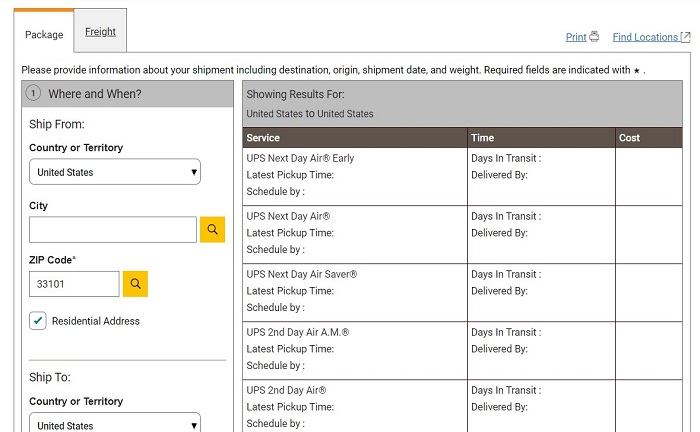This screenshot has width=700, height=432.
Task: Click the 'Ship To:' heading
Action: [50, 377]
